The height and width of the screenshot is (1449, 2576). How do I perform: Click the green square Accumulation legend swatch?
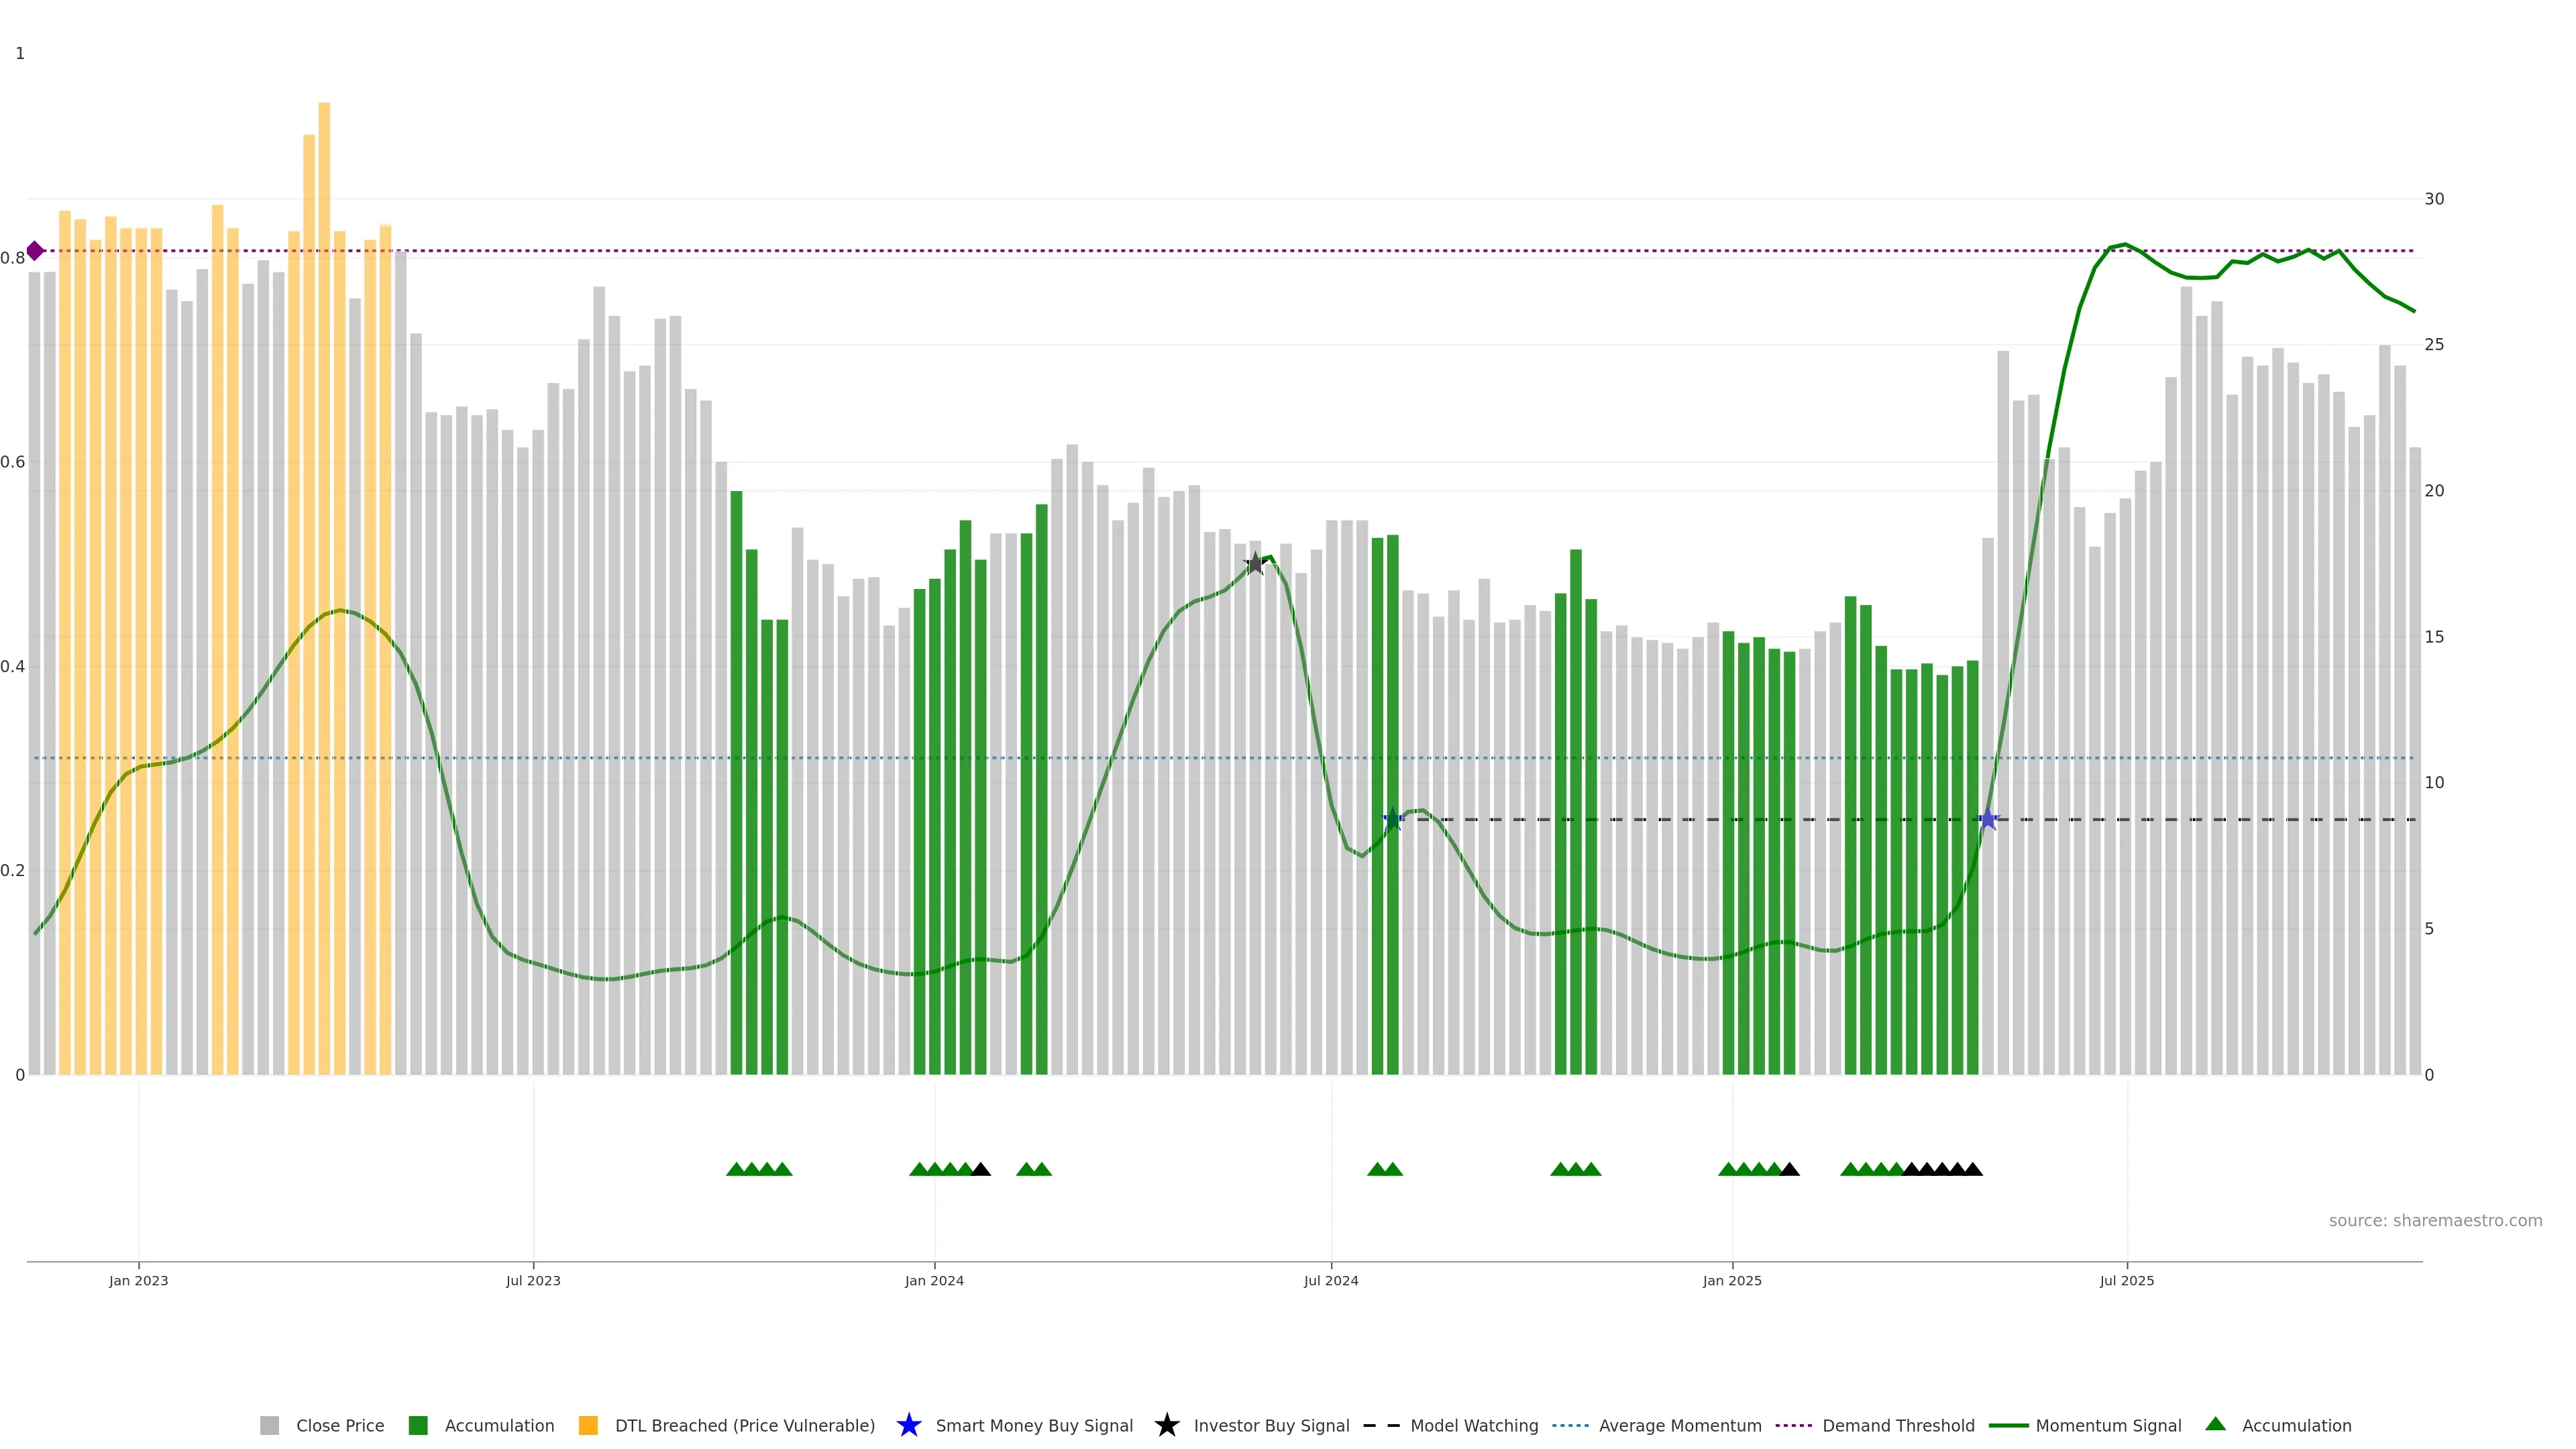[x=418, y=1425]
